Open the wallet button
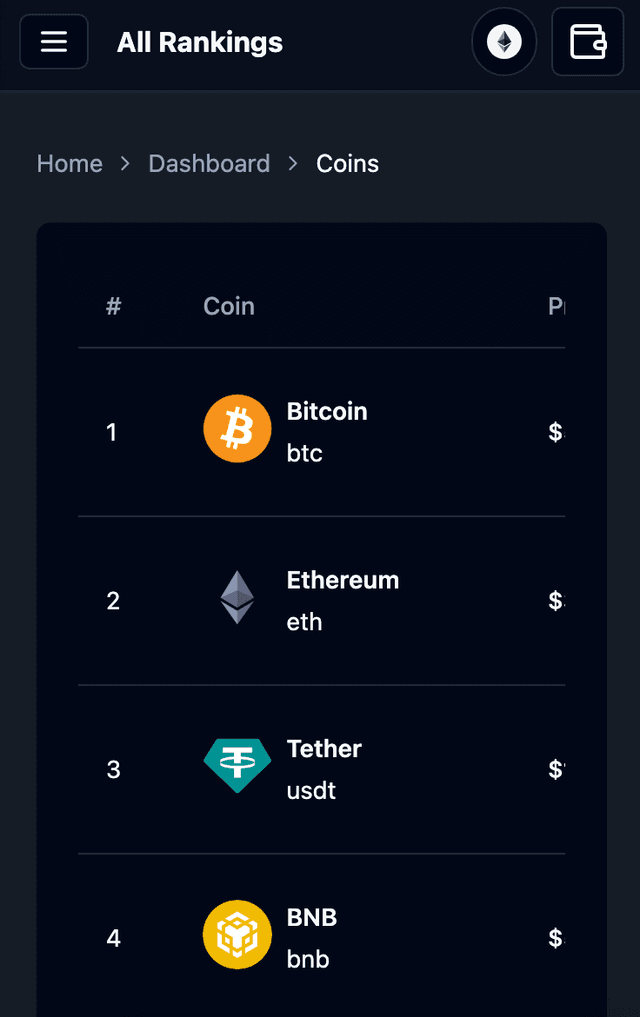 [x=587, y=42]
